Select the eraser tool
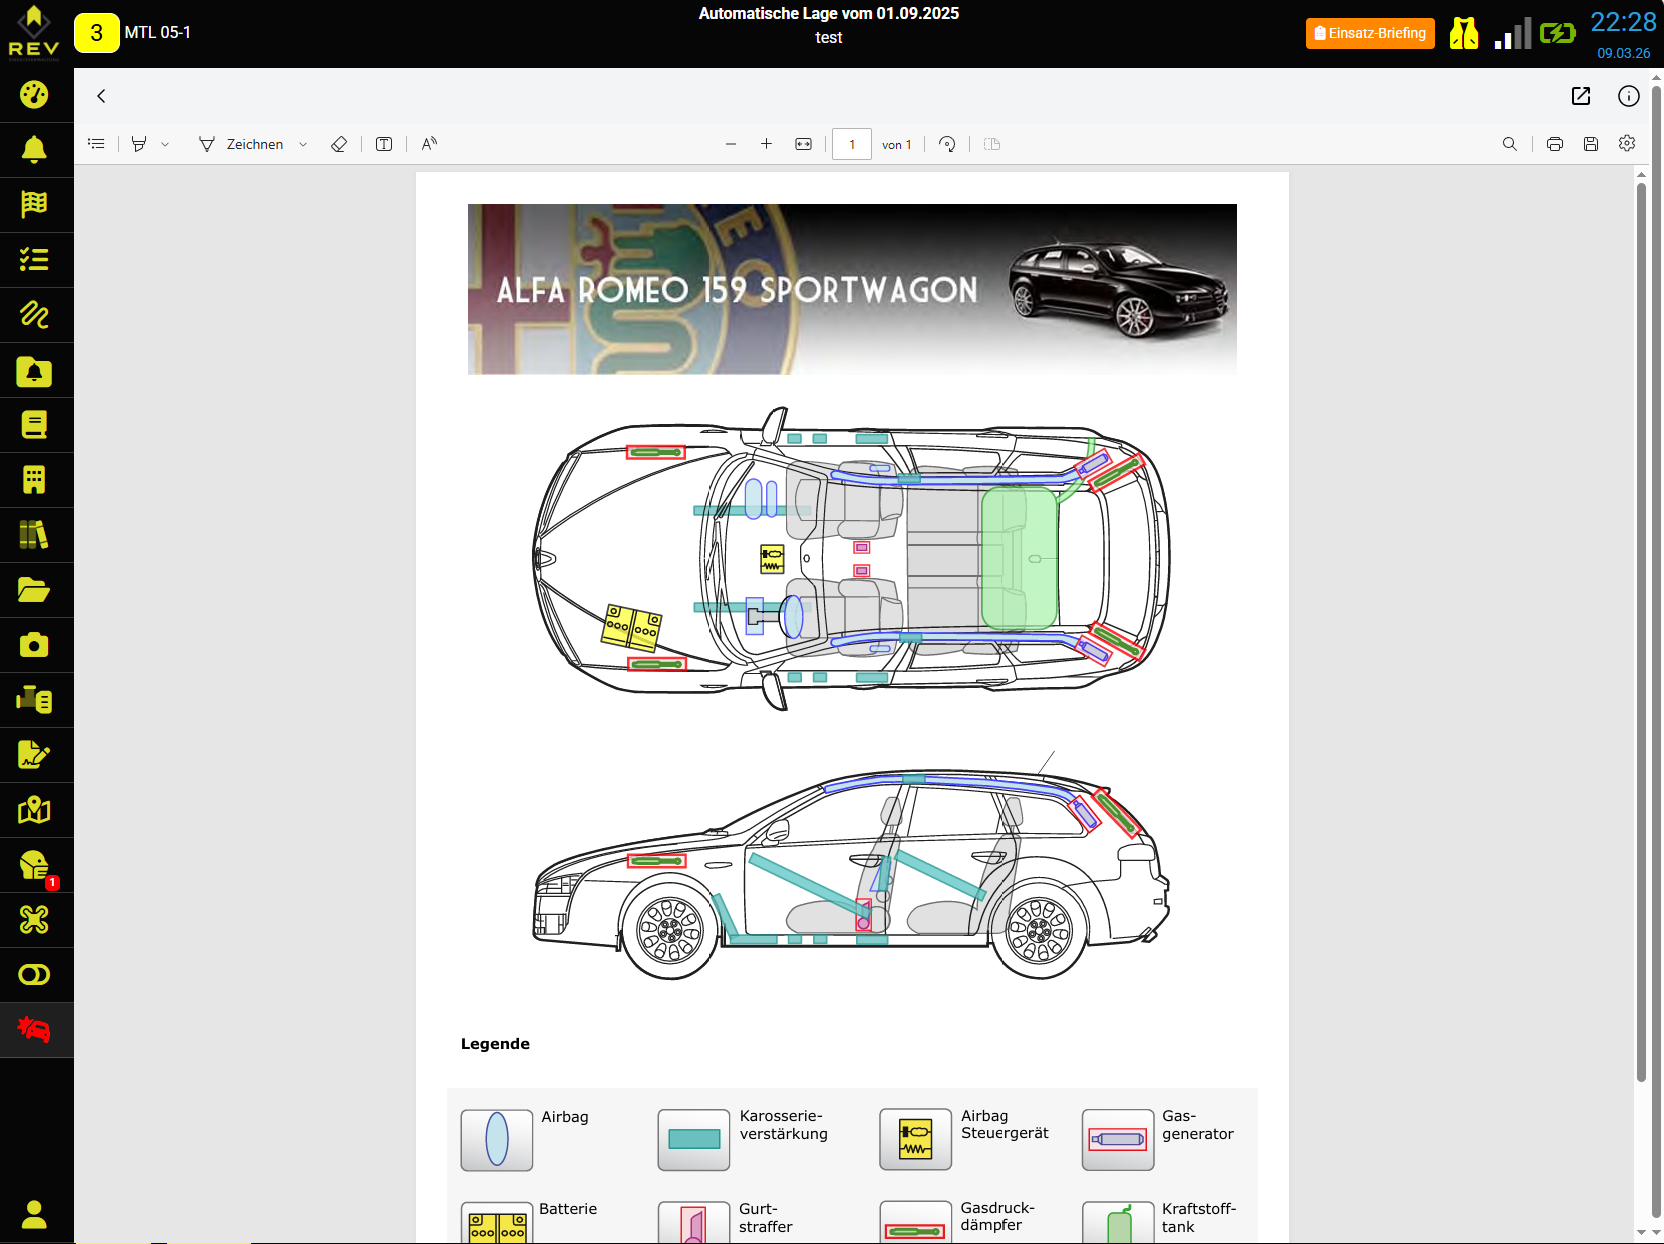This screenshot has height=1244, width=1664. pos(339,144)
